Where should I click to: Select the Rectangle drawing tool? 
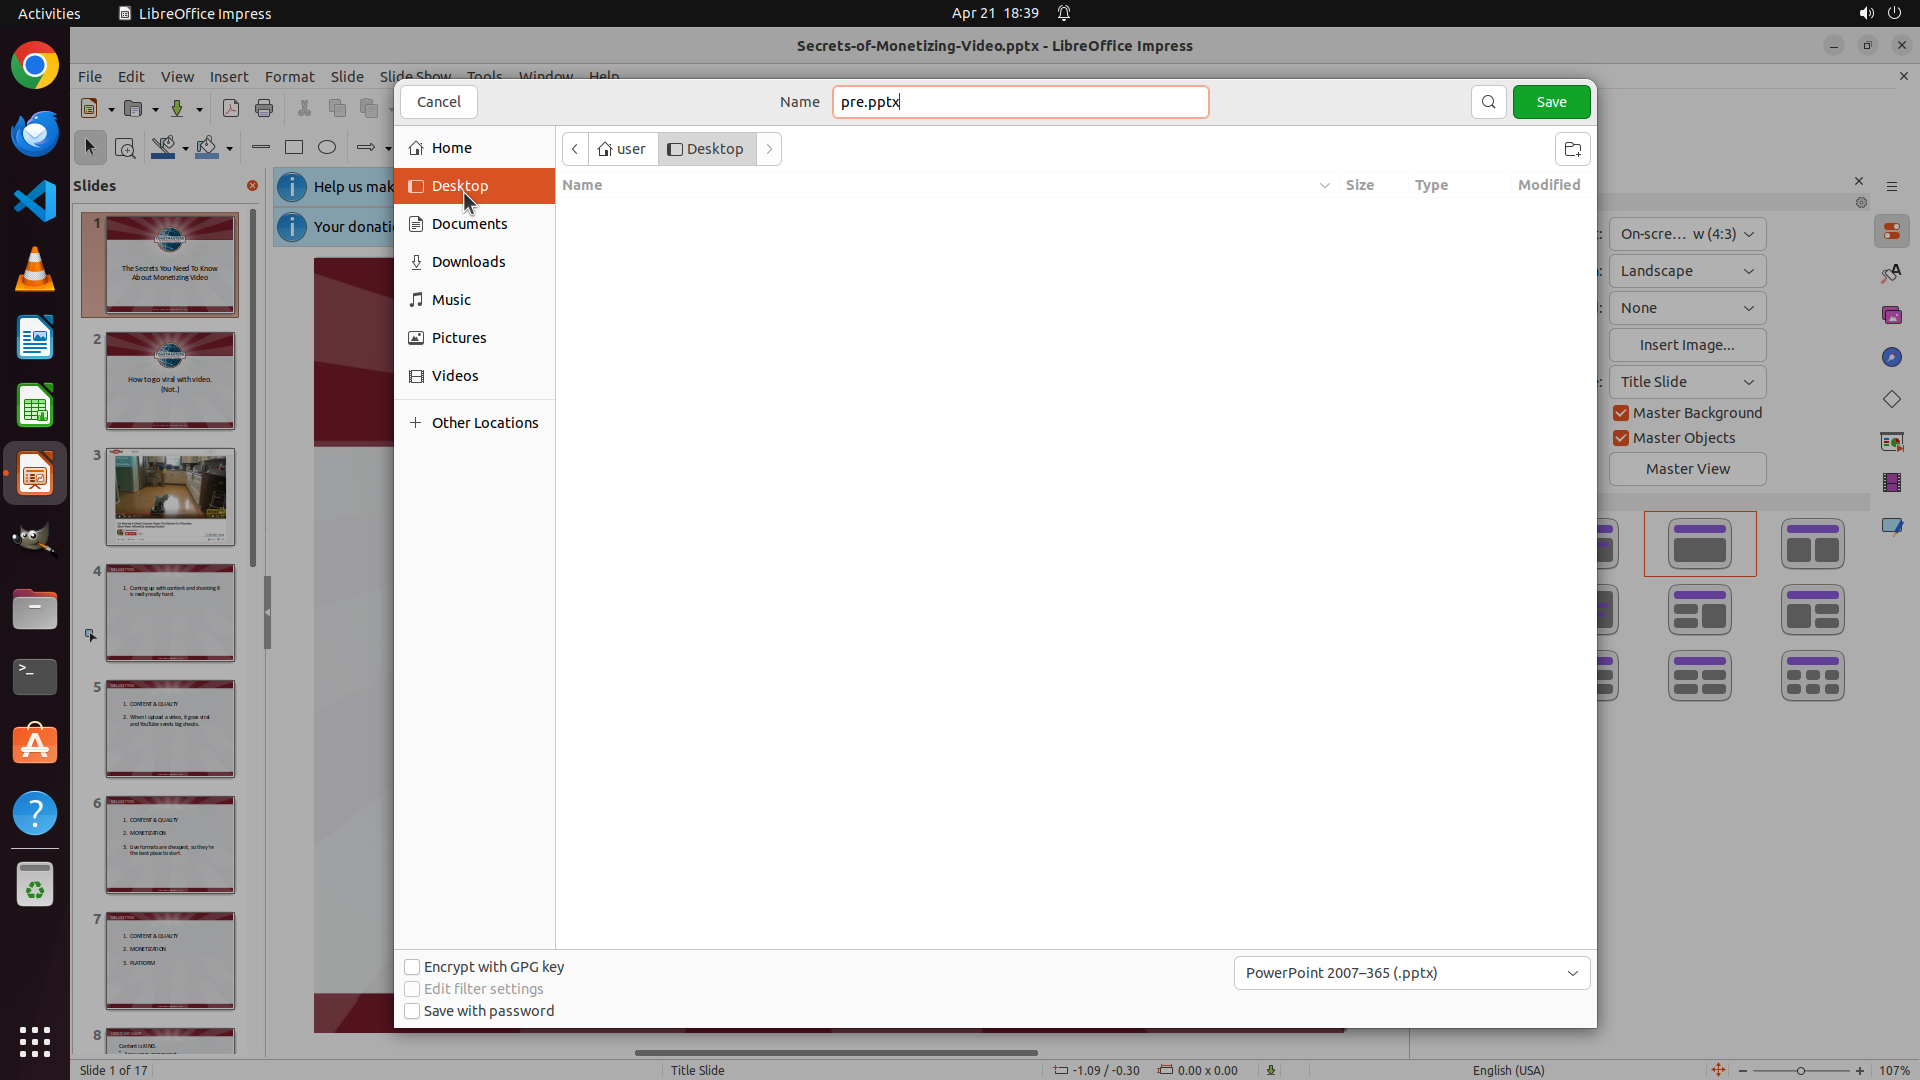coord(294,147)
